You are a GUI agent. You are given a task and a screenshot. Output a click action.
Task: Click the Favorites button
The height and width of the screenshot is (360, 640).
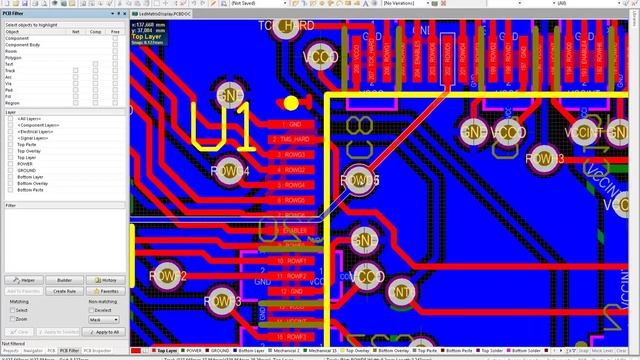pos(106,291)
